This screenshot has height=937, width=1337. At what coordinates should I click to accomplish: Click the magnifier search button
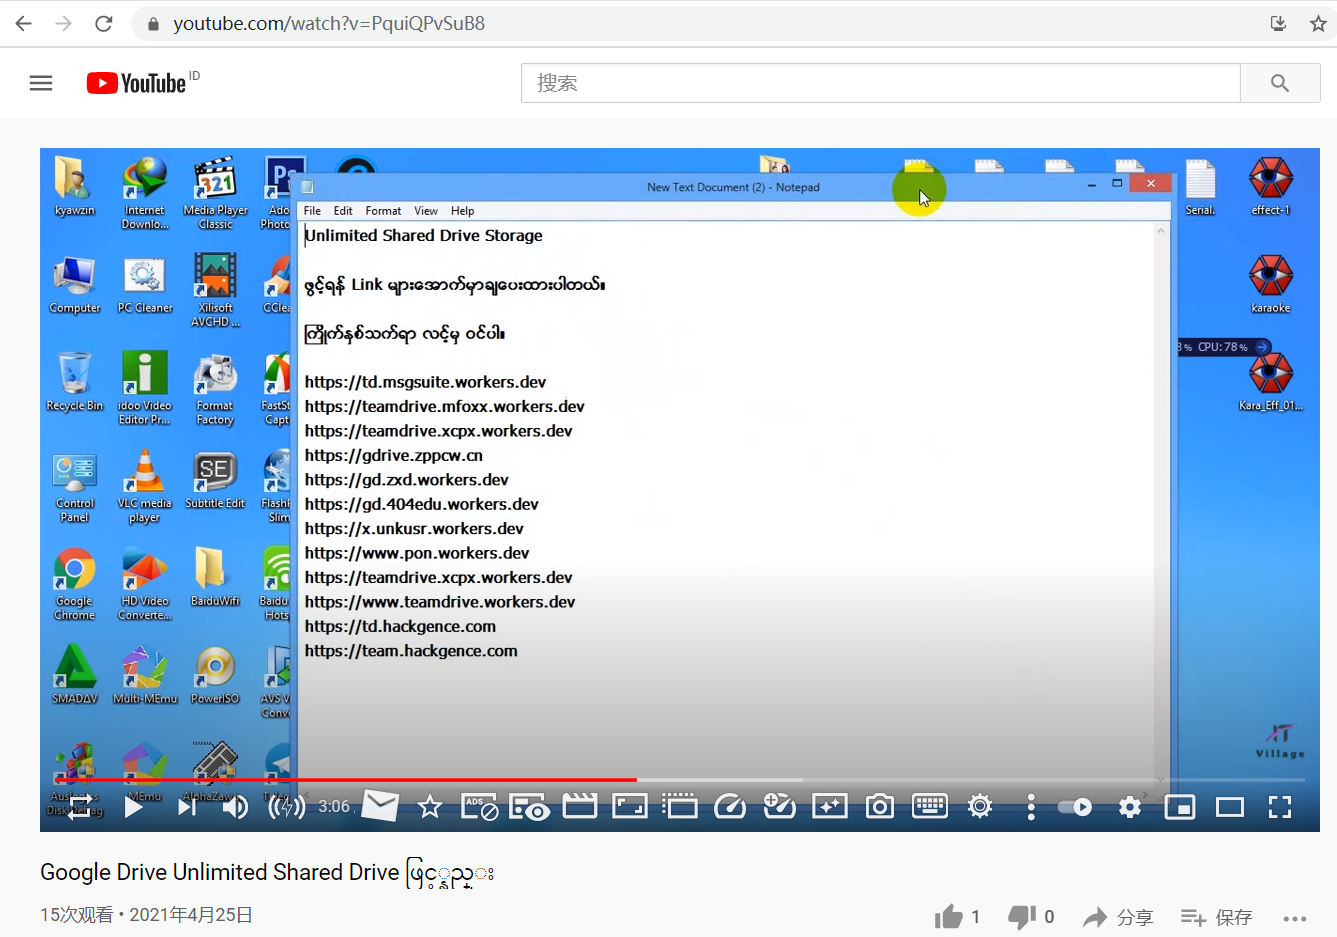[x=1280, y=83]
